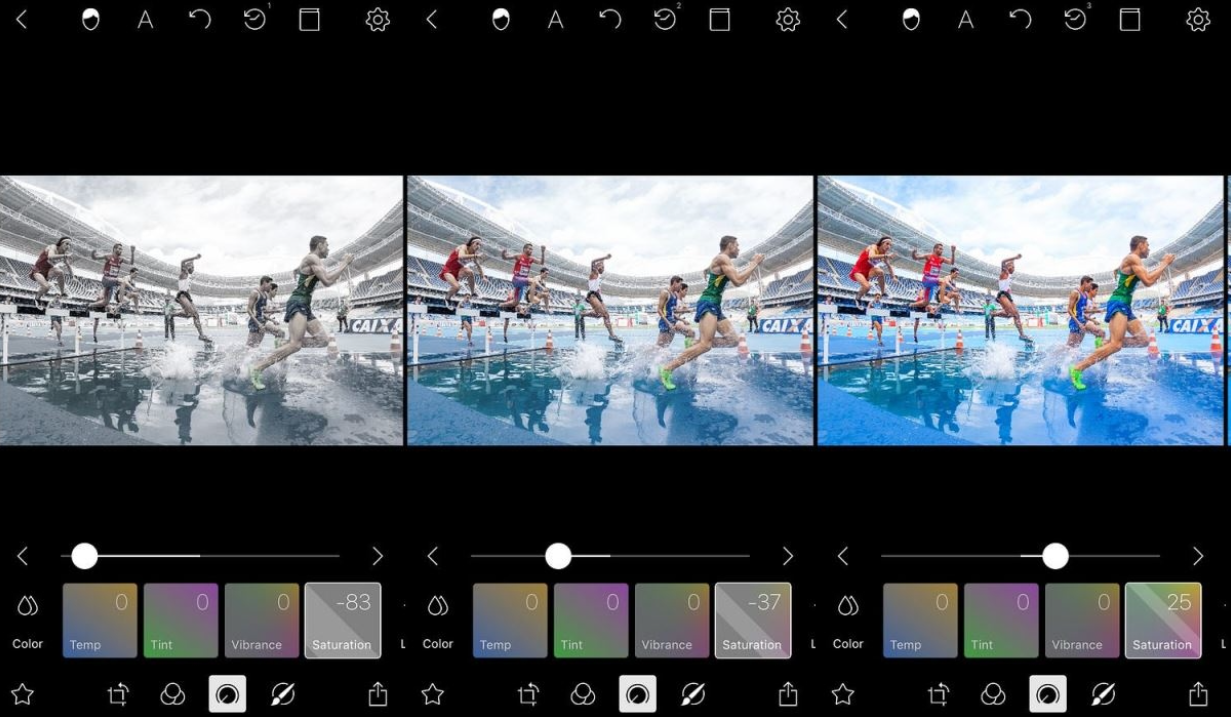
Task: Tap the star icon in the leftmost screen
Action: (22, 694)
